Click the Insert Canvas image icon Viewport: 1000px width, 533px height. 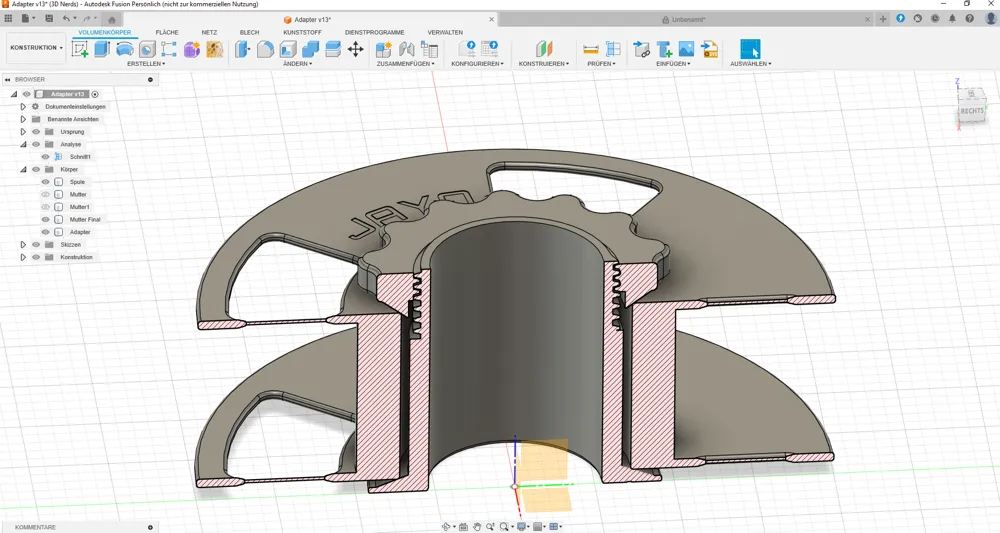(x=686, y=49)
